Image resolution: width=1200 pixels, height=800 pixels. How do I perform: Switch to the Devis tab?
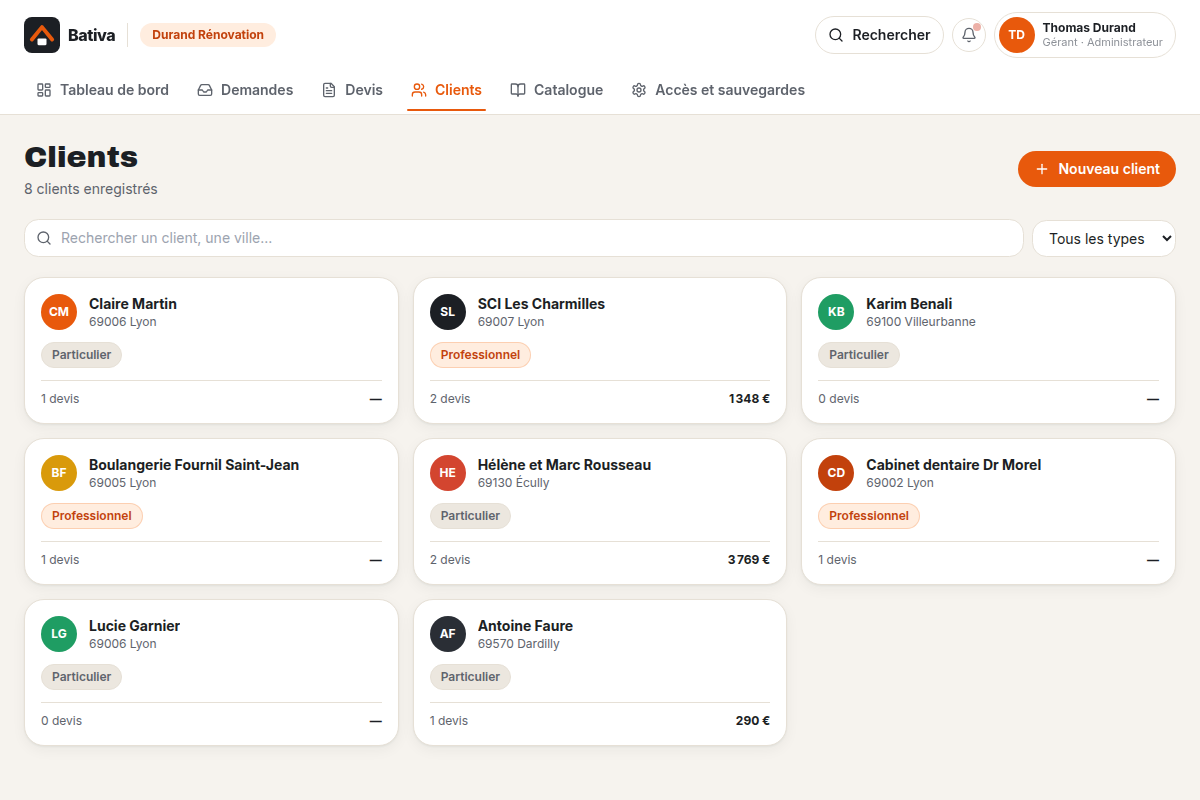click(352, 90)
